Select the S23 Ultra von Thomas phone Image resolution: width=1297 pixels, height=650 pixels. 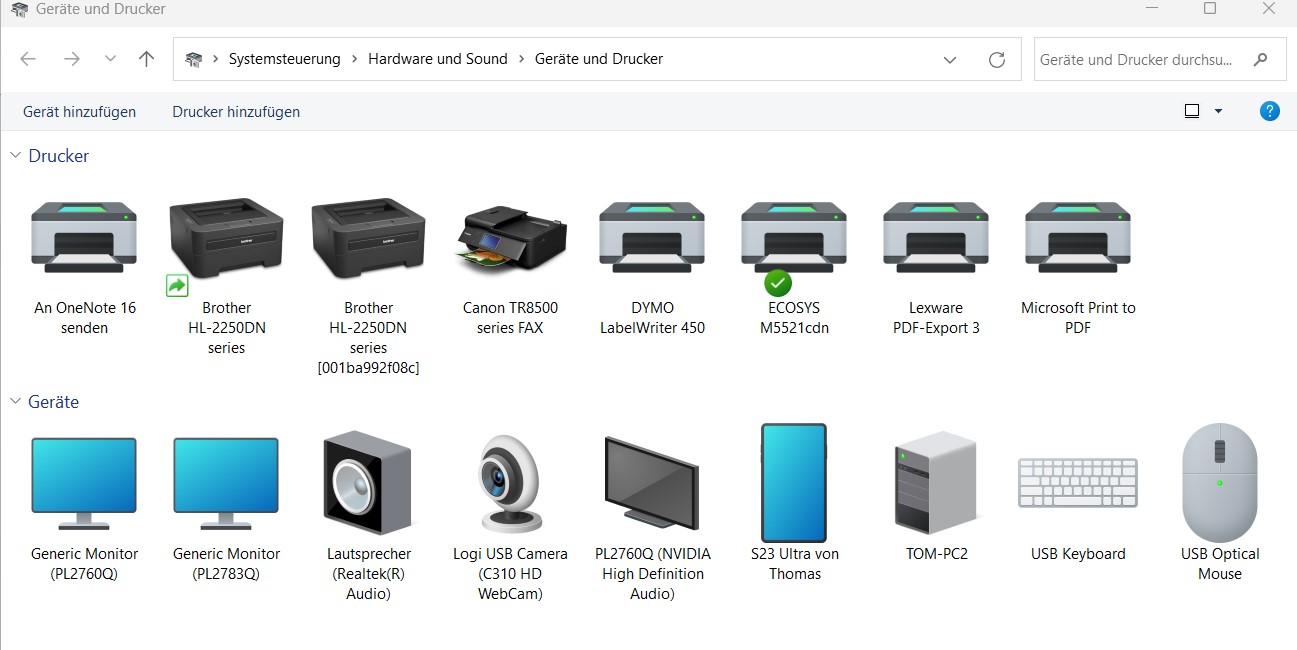794,504
